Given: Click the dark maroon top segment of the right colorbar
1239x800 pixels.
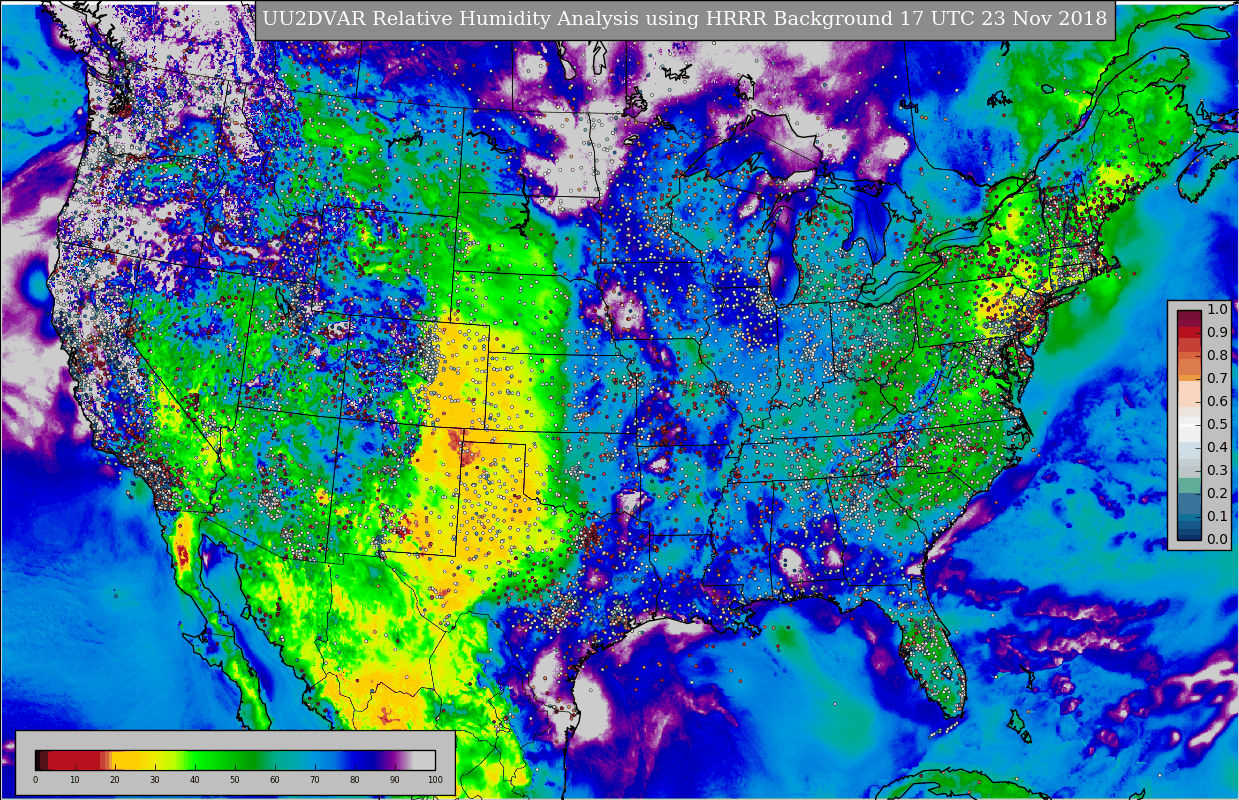Looking at the screenshot, I should 1189,315.
